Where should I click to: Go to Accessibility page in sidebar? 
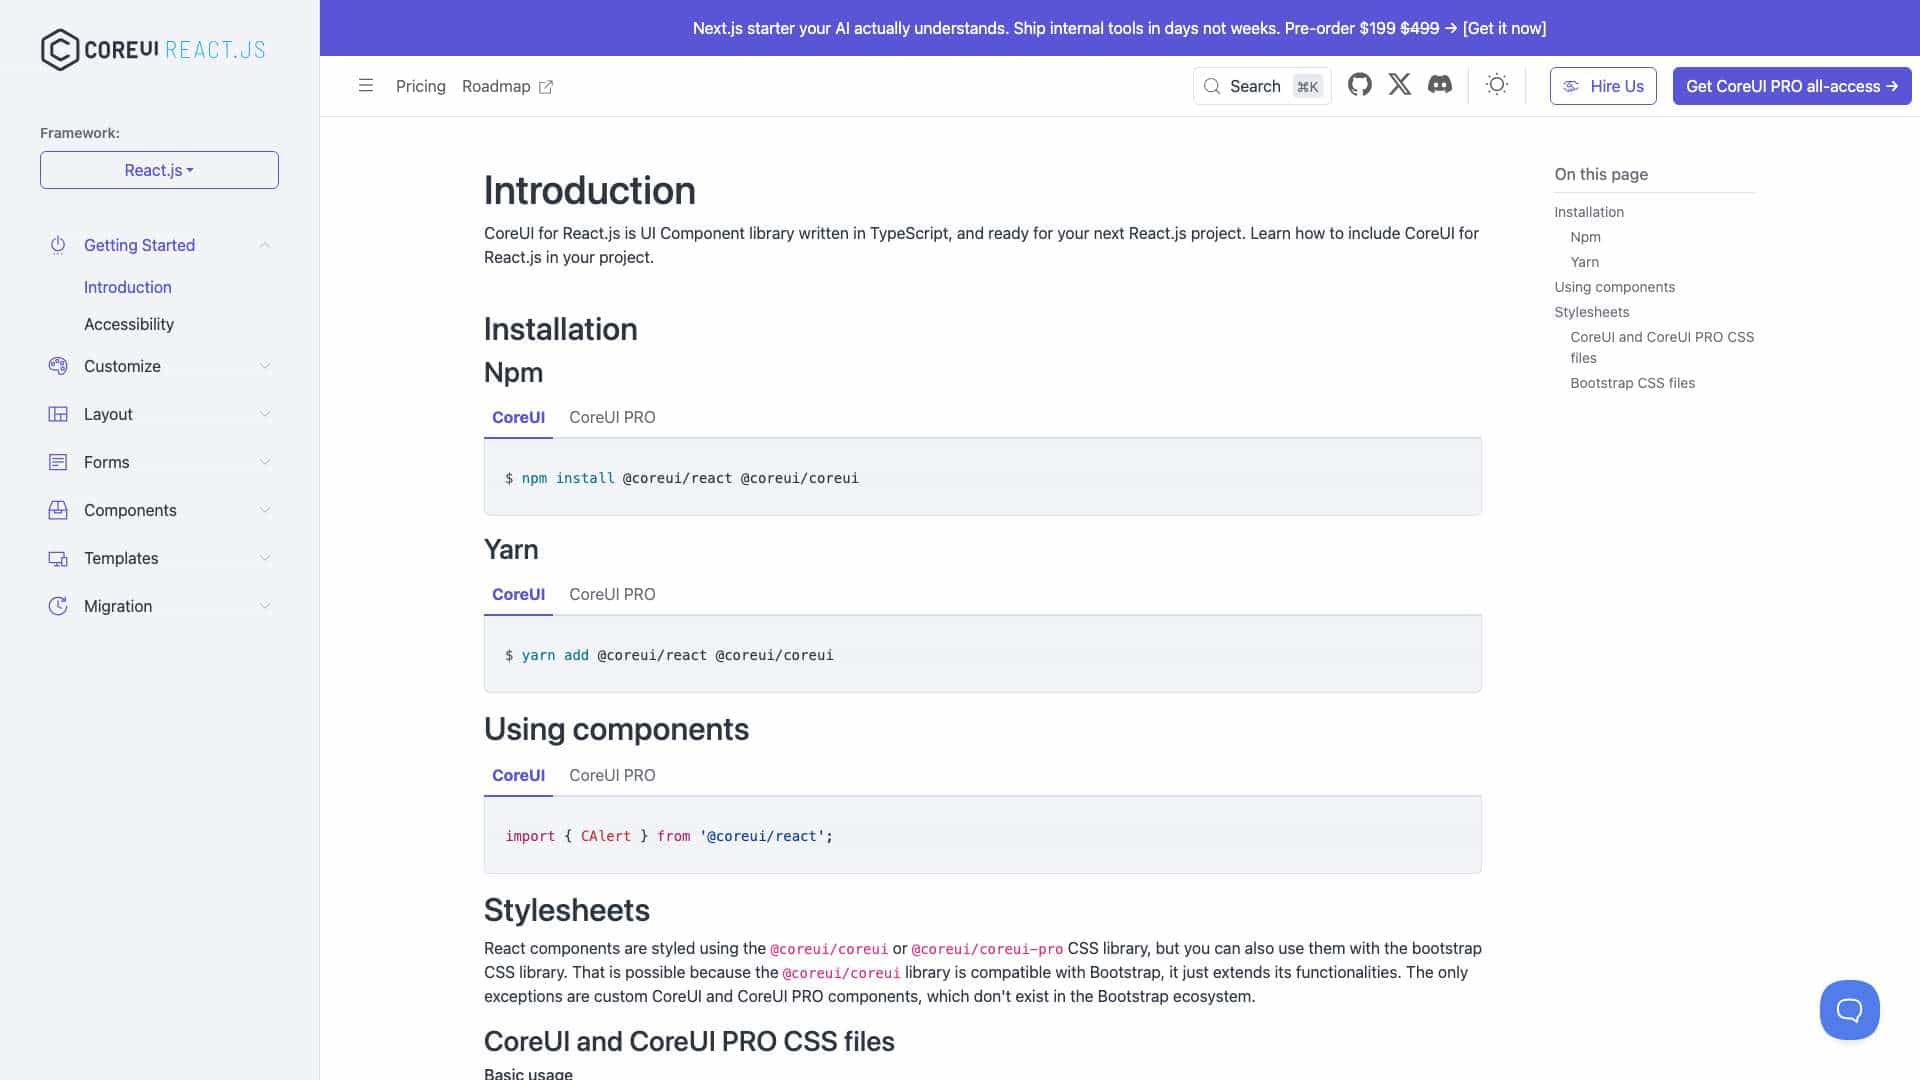click(x=129, y=324)
